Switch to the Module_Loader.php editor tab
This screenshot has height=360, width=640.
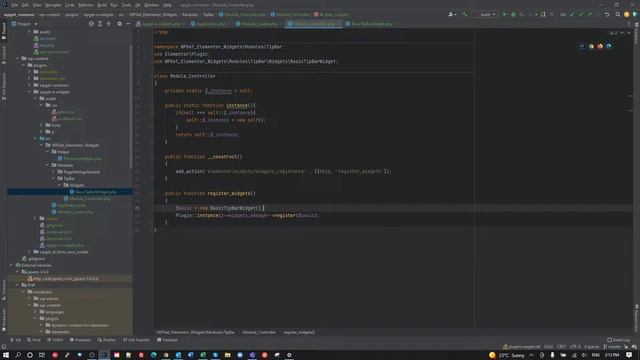257,24
